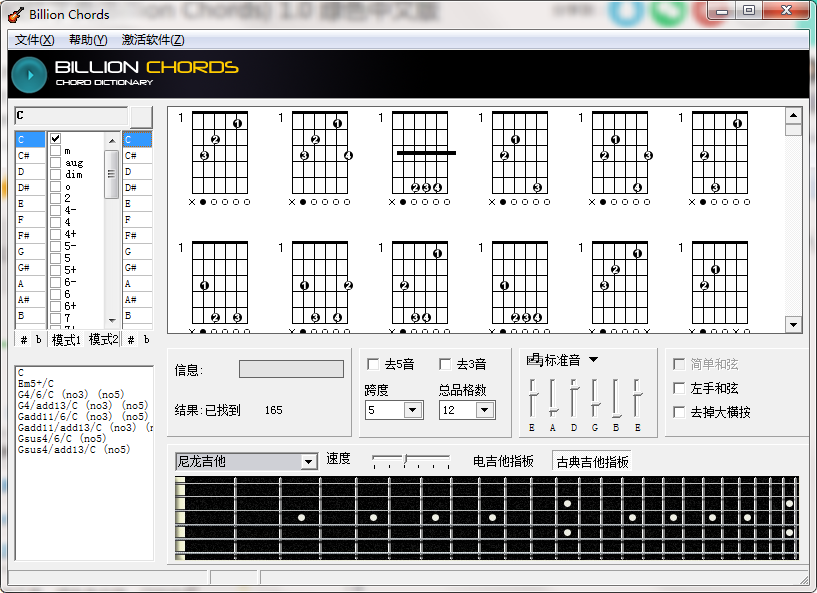Click the small button next to chord name field

coord(141,117)
